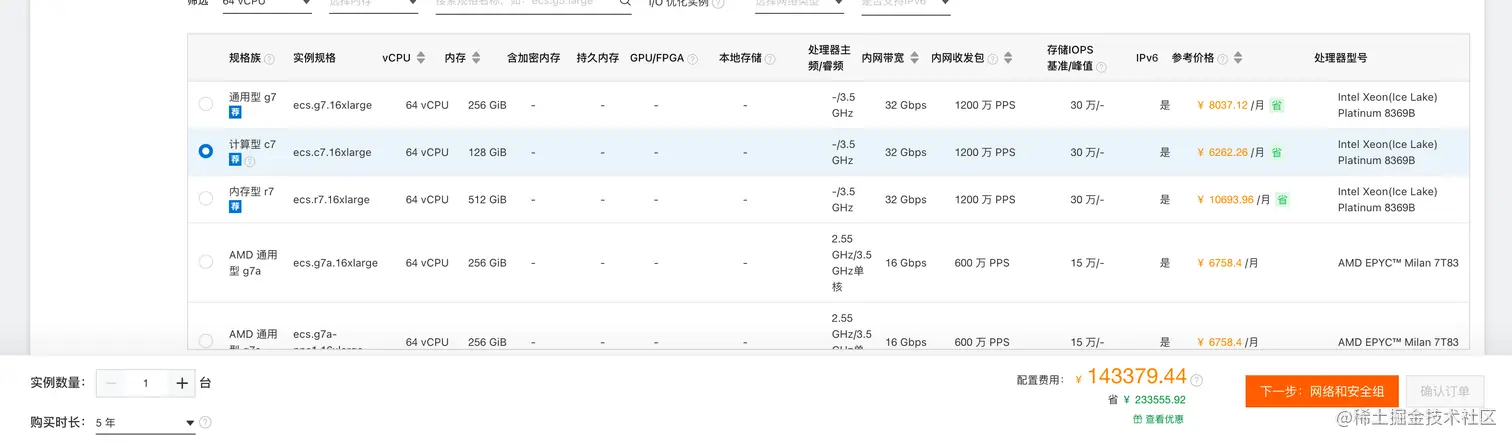Click help icon beside 购买时长 dropdown
This screenshot has width=1512, height=443.
[x=205, y=422]
